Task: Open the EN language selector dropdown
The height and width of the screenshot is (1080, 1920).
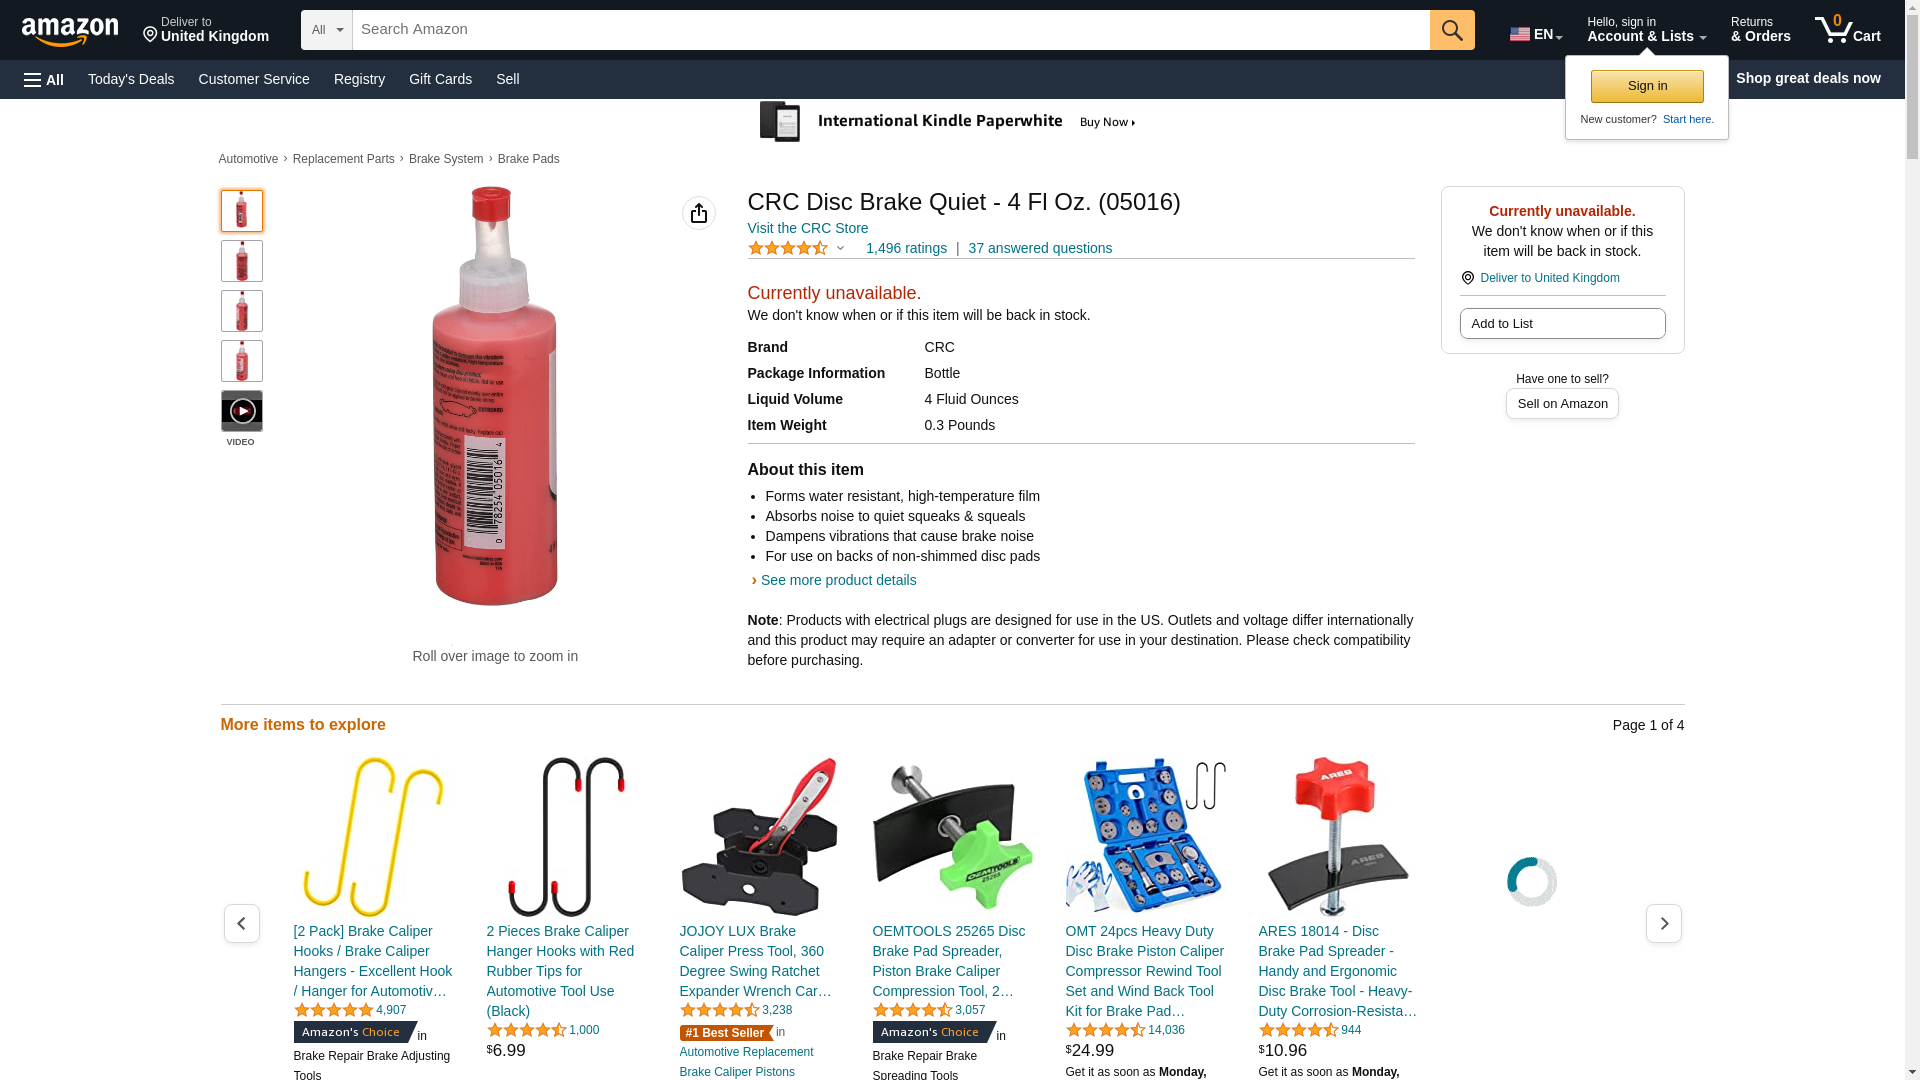Action: pyautogui.click(x=1536, y=34)
